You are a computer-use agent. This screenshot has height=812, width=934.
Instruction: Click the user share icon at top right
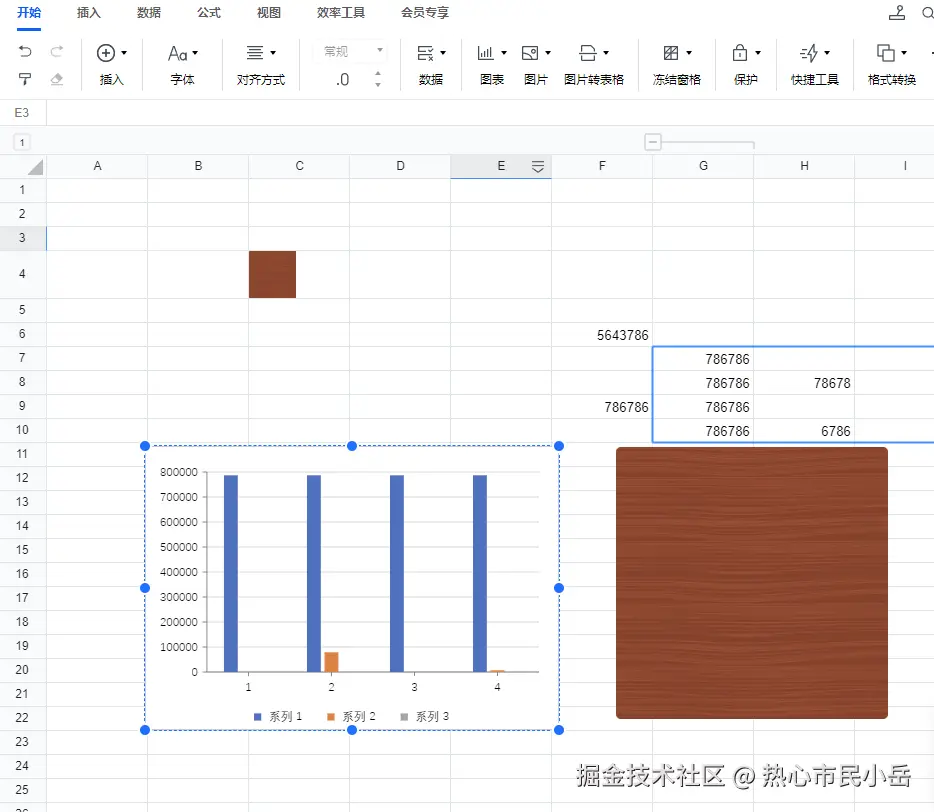click(x=897, y=12)
